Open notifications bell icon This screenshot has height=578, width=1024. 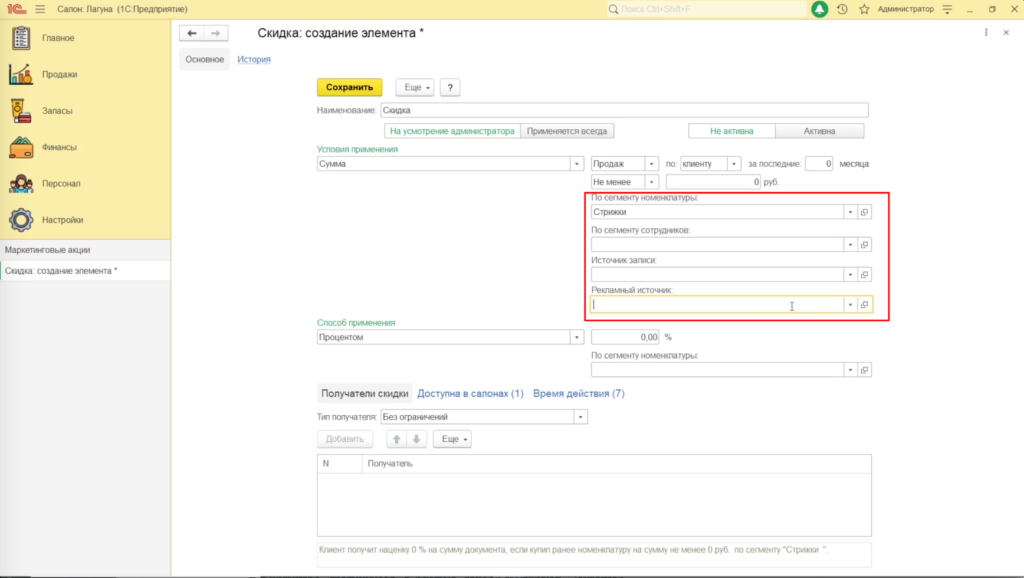pos(820,9)
